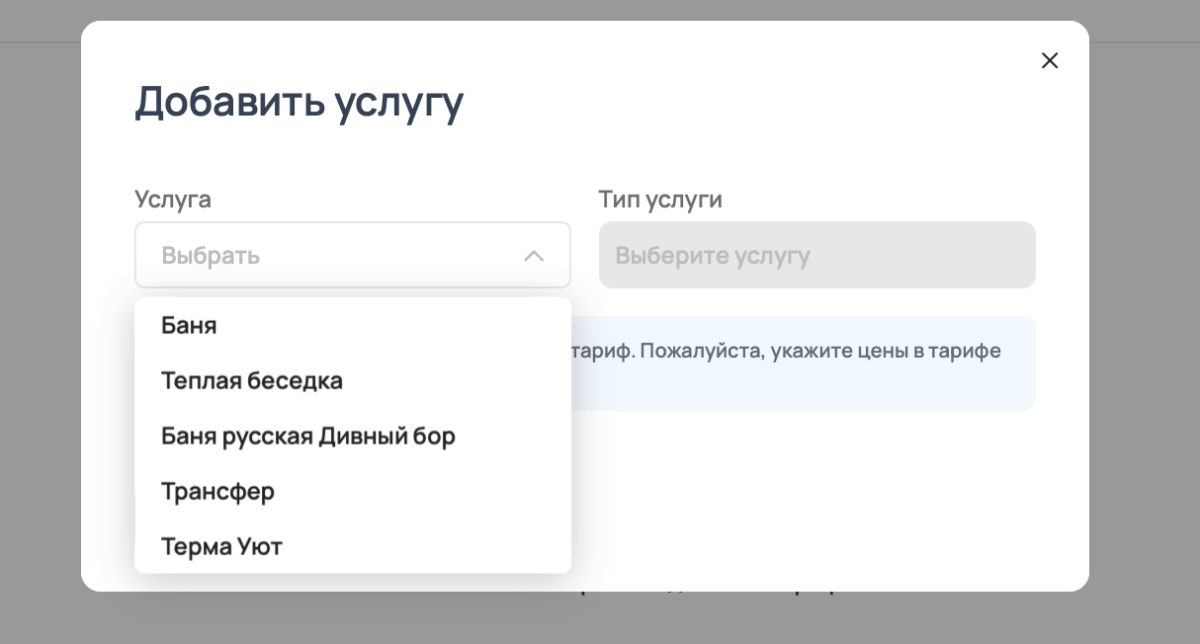Click the "Выбрать" placeholder field

(210, 255)
